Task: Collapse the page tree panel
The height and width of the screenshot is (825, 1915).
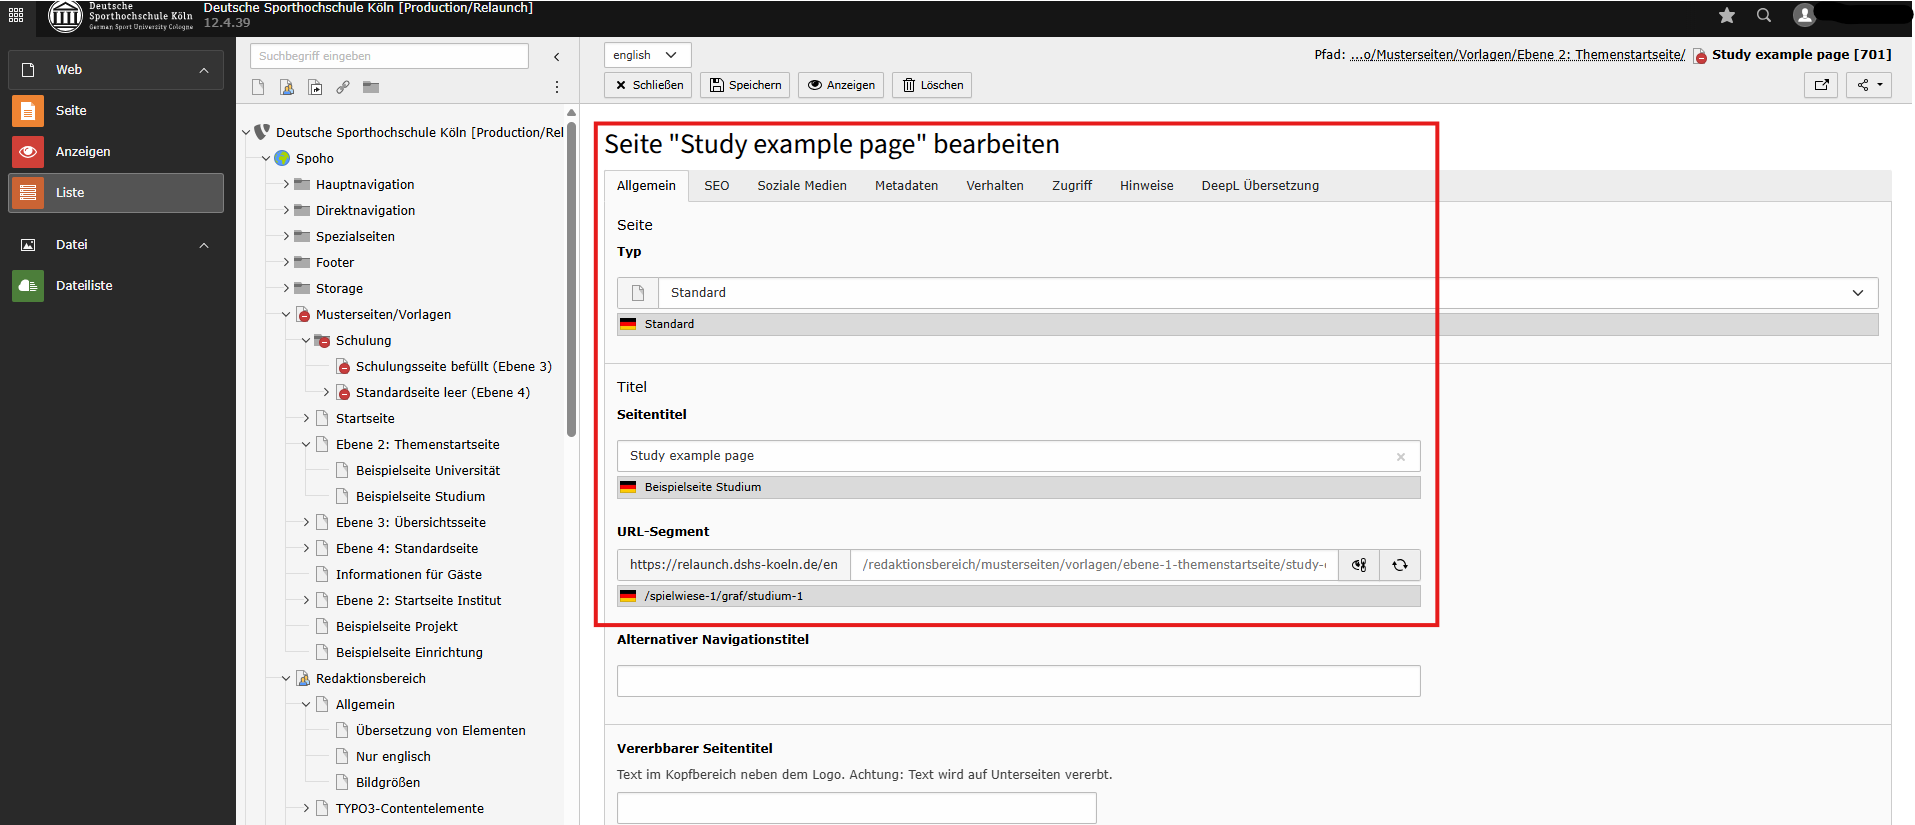Action: coord(557,57)
